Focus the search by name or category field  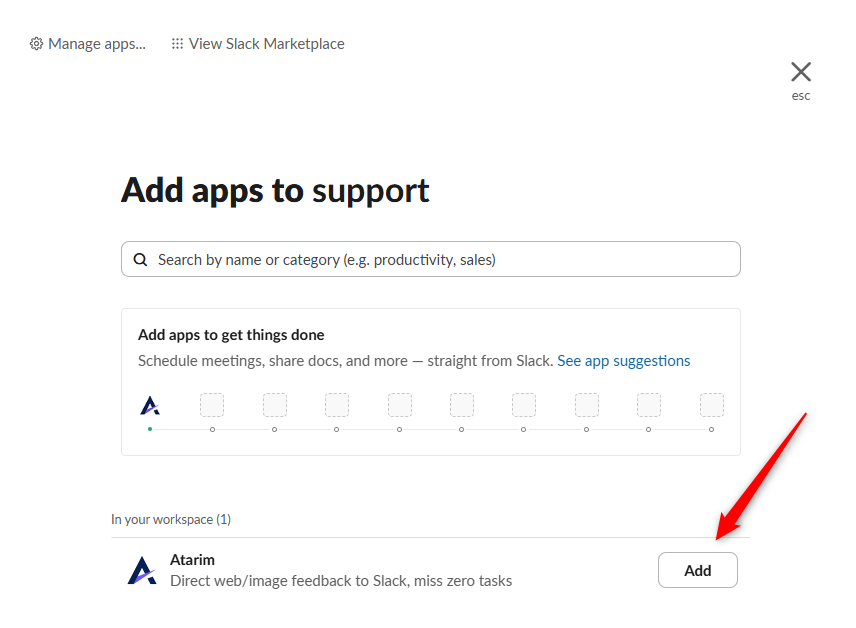(440, 260)
